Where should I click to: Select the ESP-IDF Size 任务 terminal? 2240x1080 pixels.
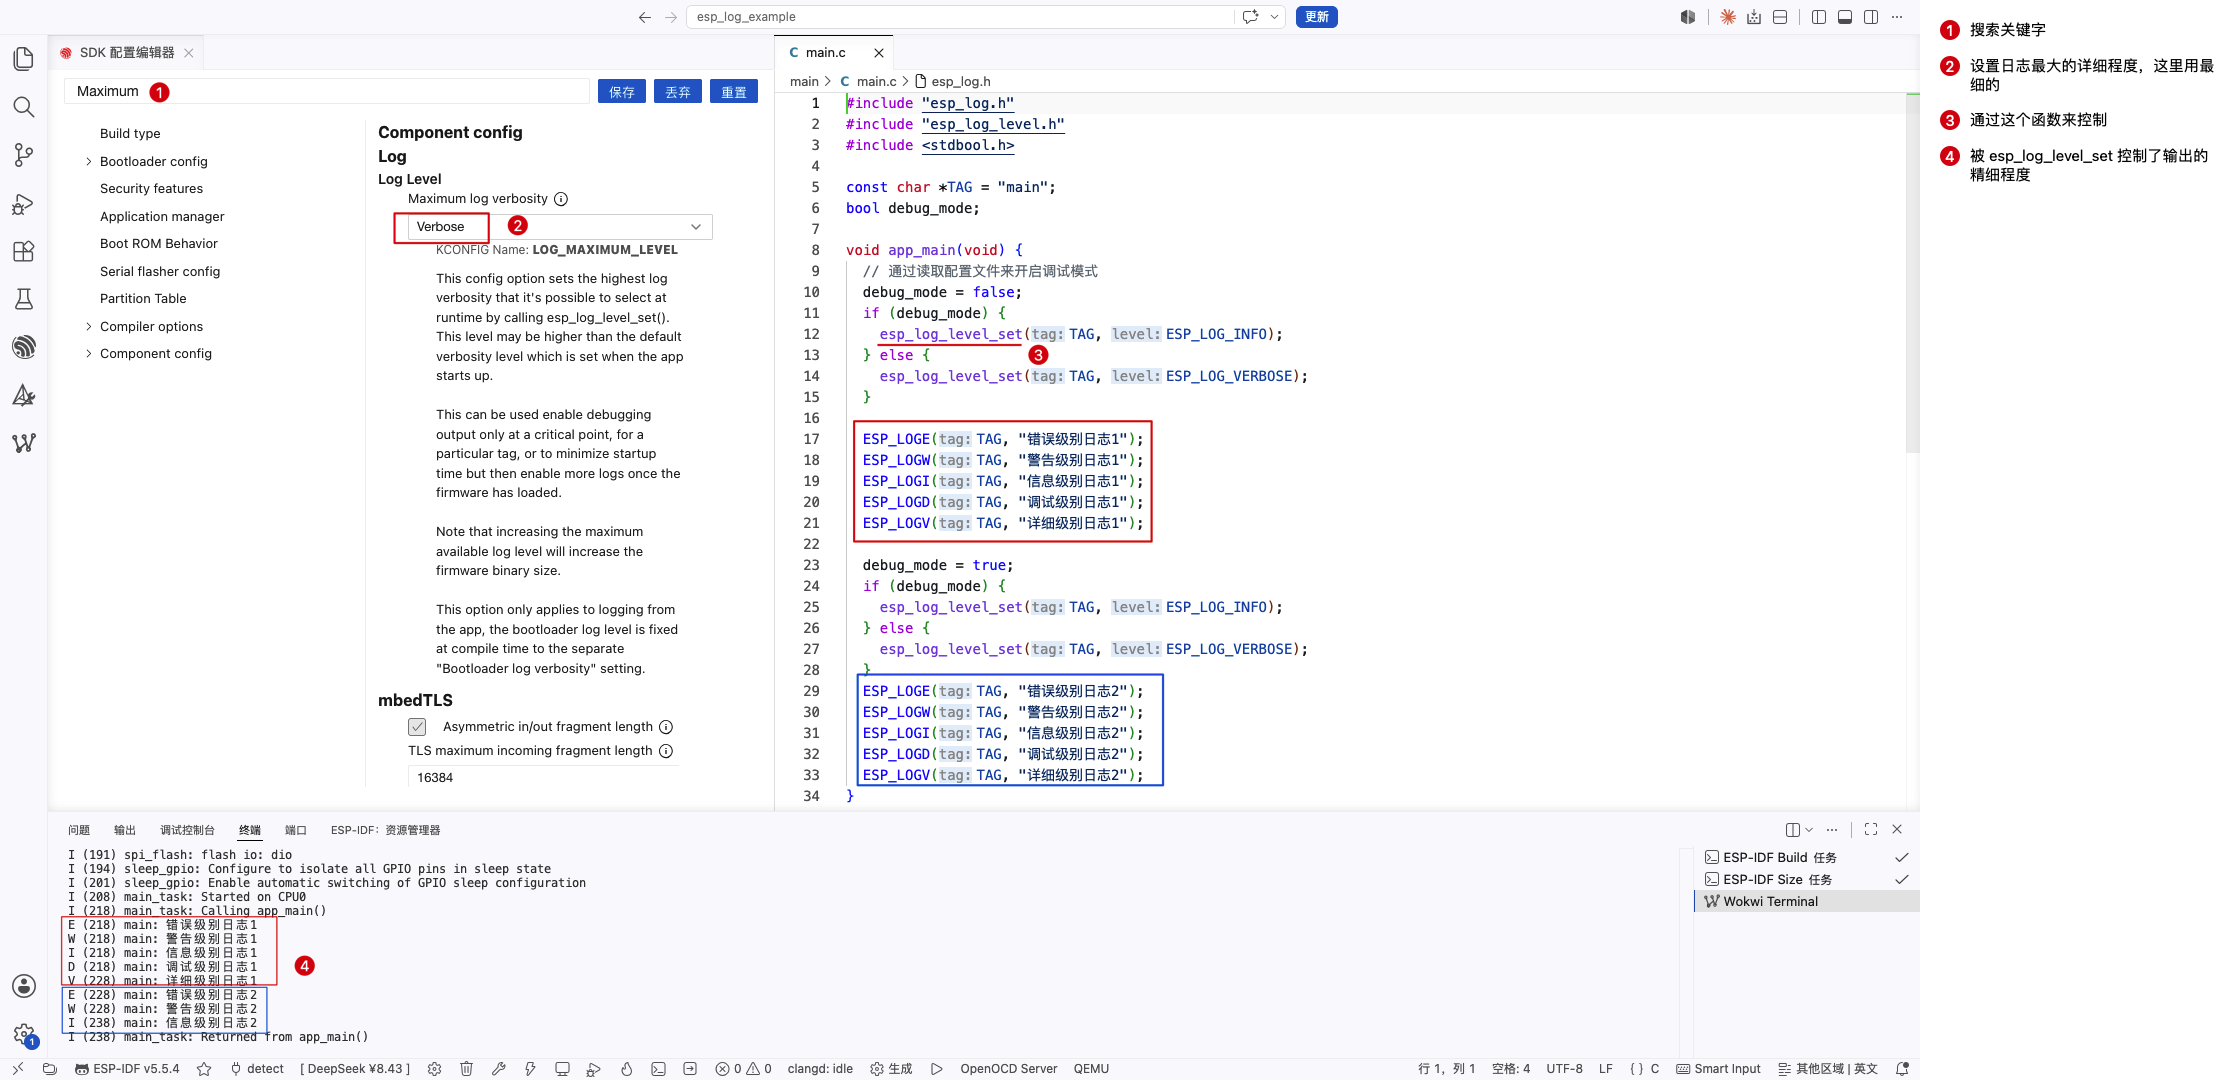coord(1807,880)
